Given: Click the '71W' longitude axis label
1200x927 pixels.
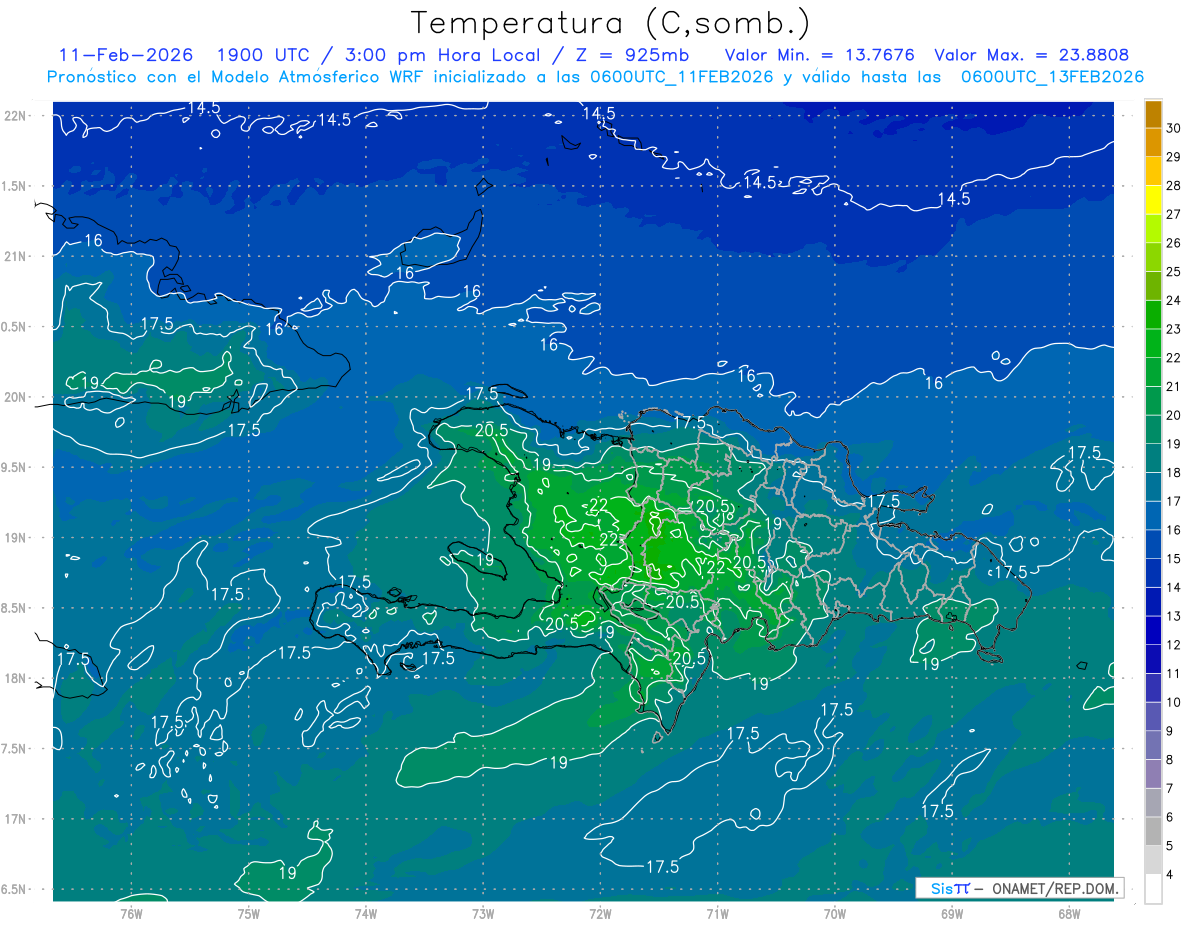Looking at the screenshot, I should coord(717,913).
